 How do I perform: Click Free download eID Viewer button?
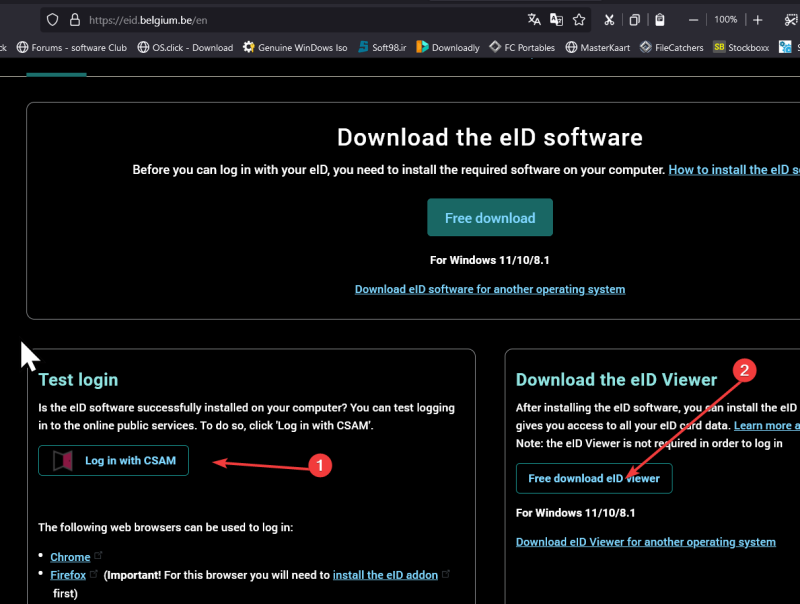594,478
